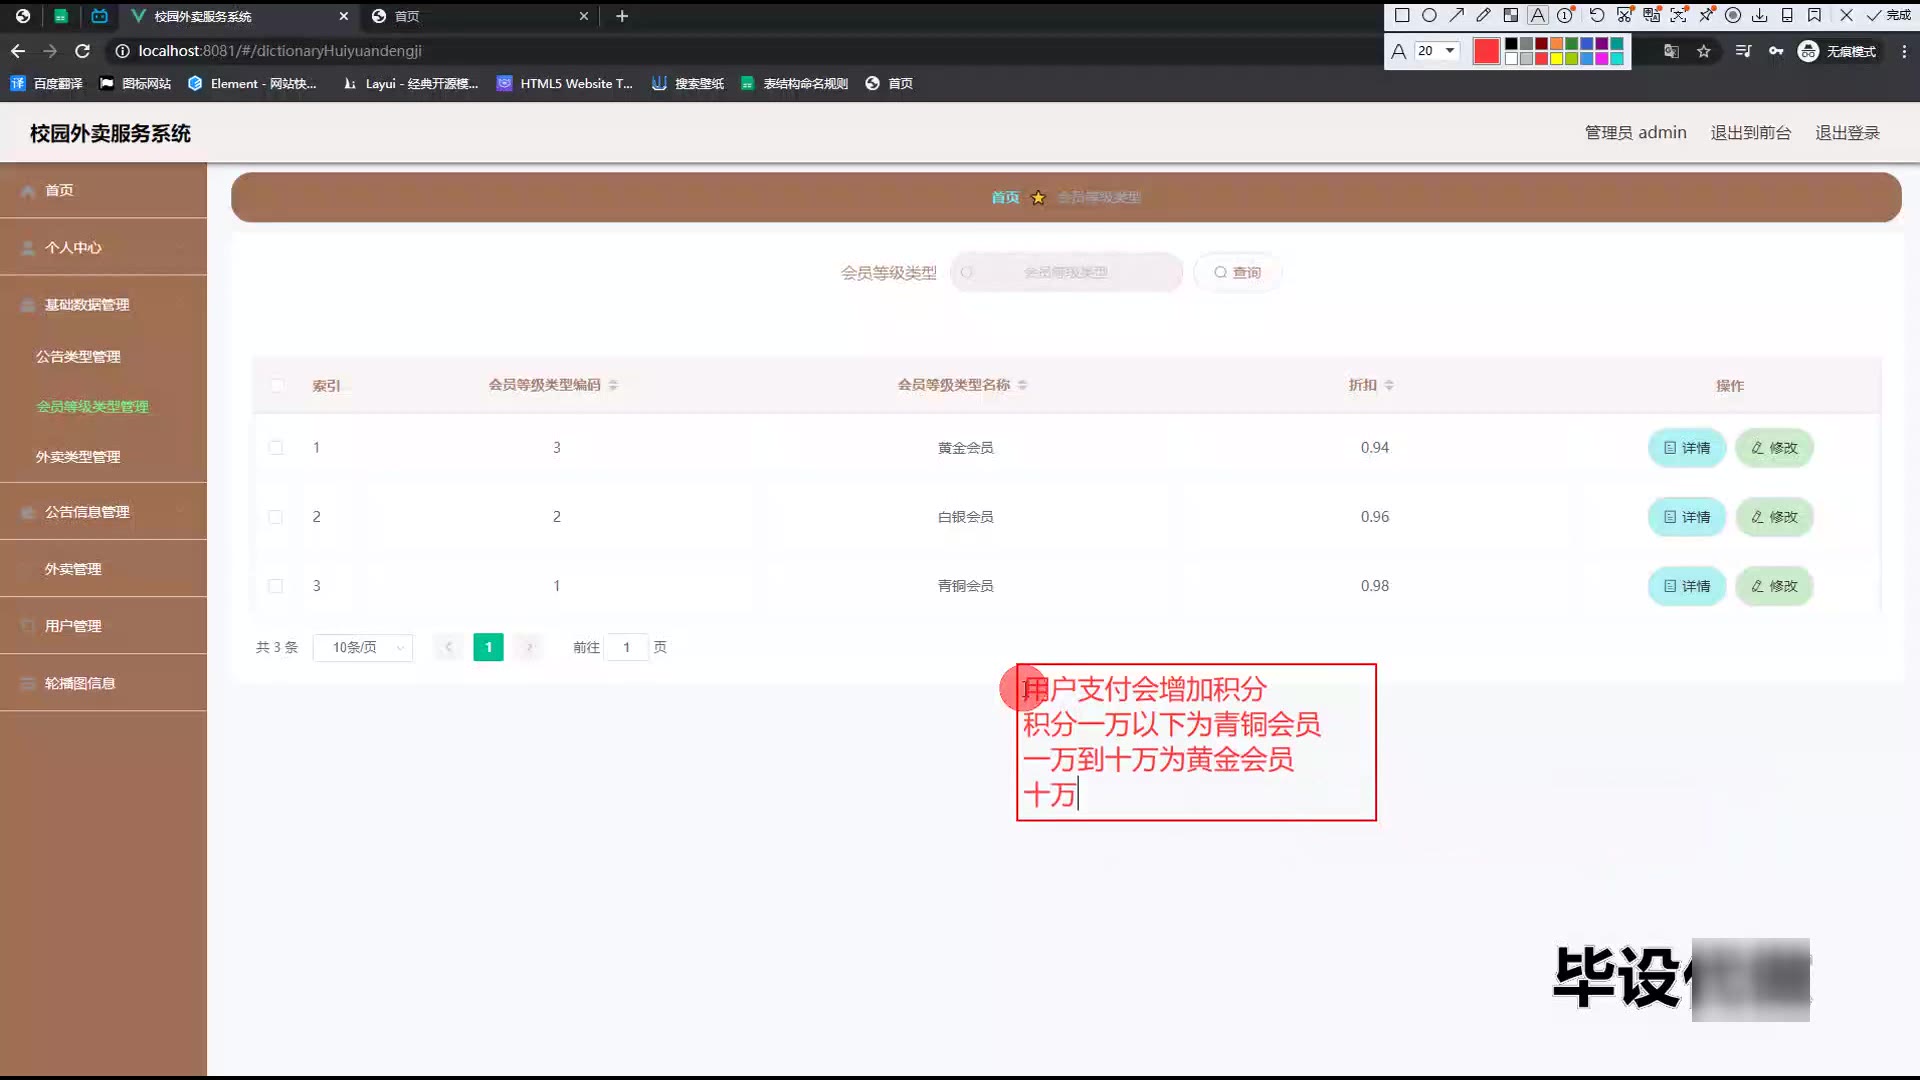Open the font size 20 dropdown
This screenshot has width=1920, height=1080.
[x=1437, y=51]
